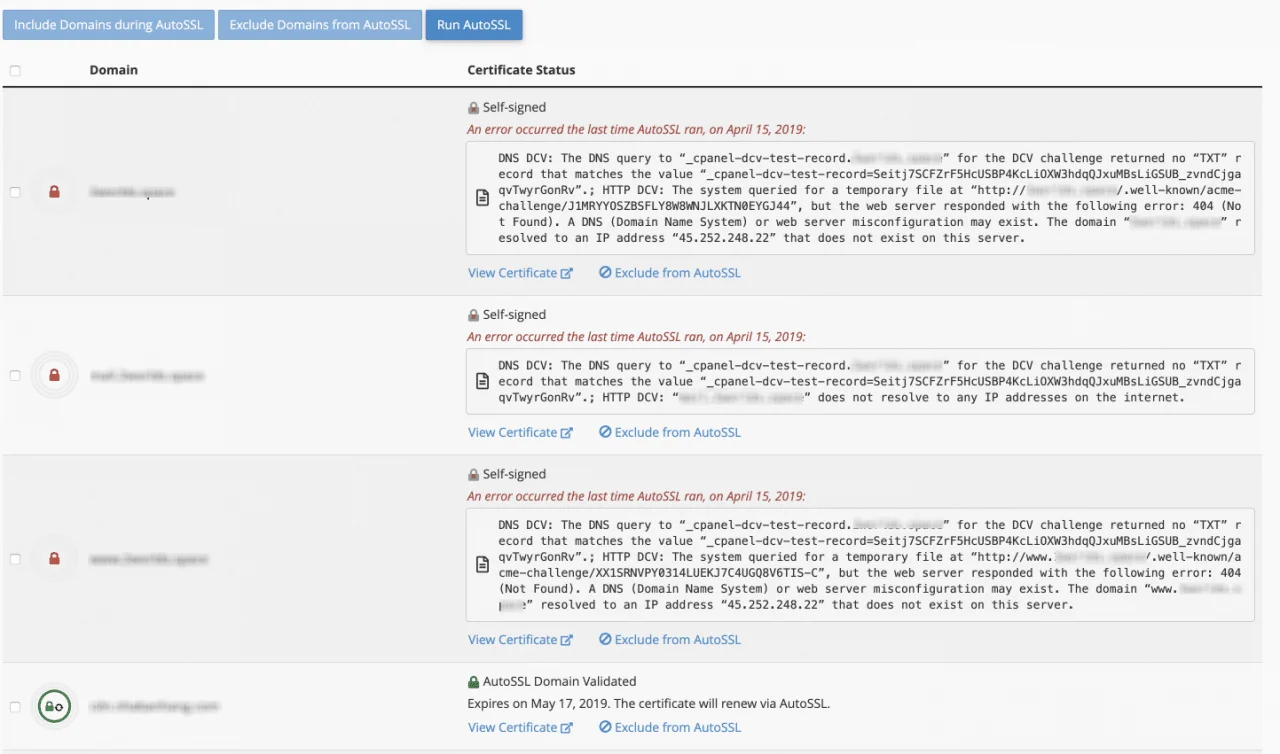Click the lock icon beside AutoSSL Domain Validated
The height and width of the screenshot is (754, 1280).
pyautogui.click(x=474, y=682)
